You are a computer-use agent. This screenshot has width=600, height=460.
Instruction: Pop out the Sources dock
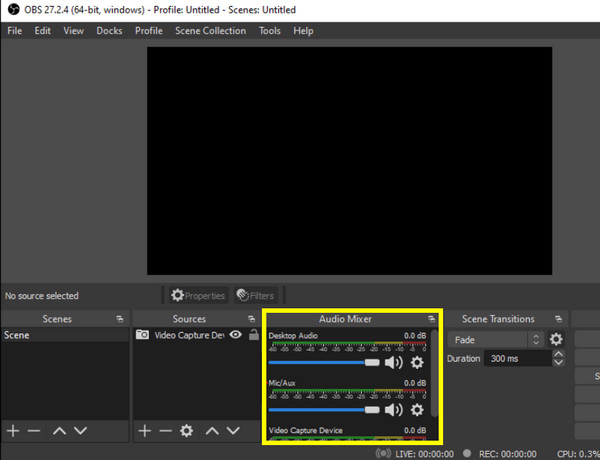click(251, 319)
